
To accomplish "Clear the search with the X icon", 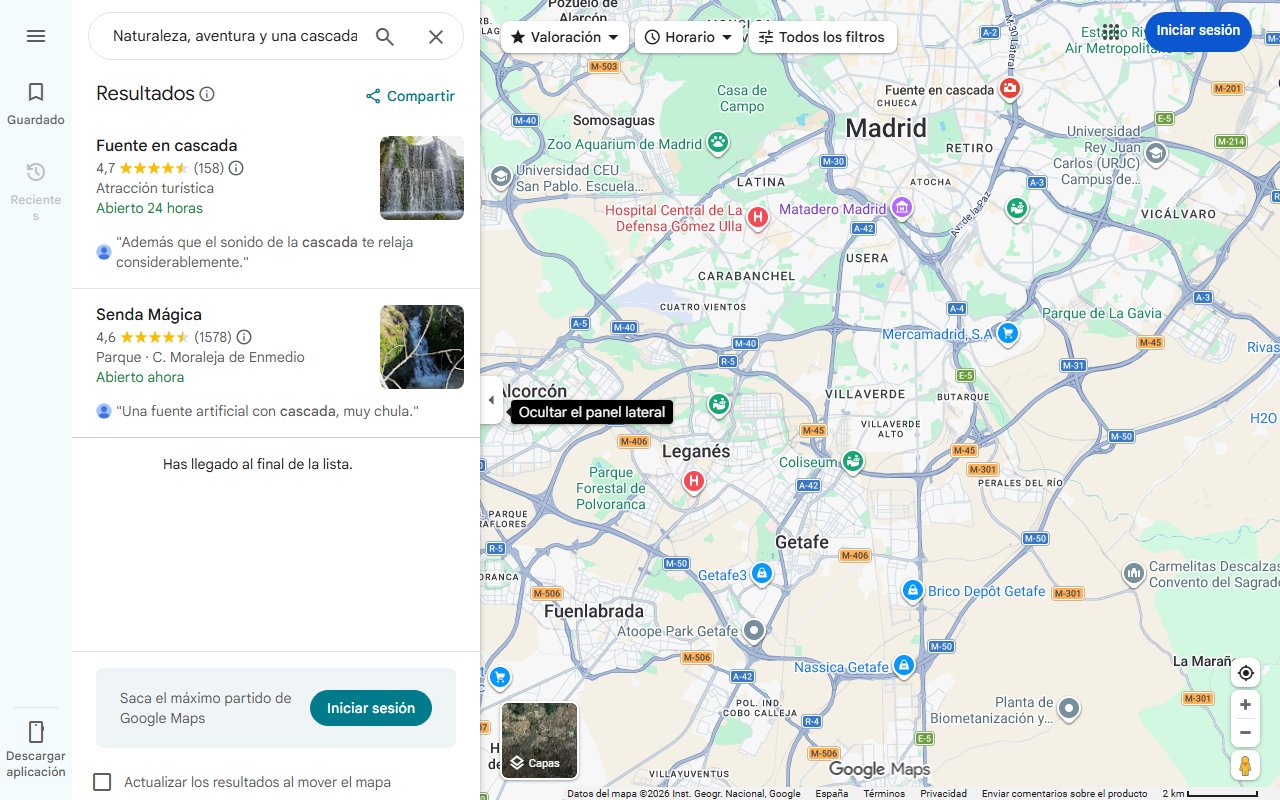I will point(436,36).
